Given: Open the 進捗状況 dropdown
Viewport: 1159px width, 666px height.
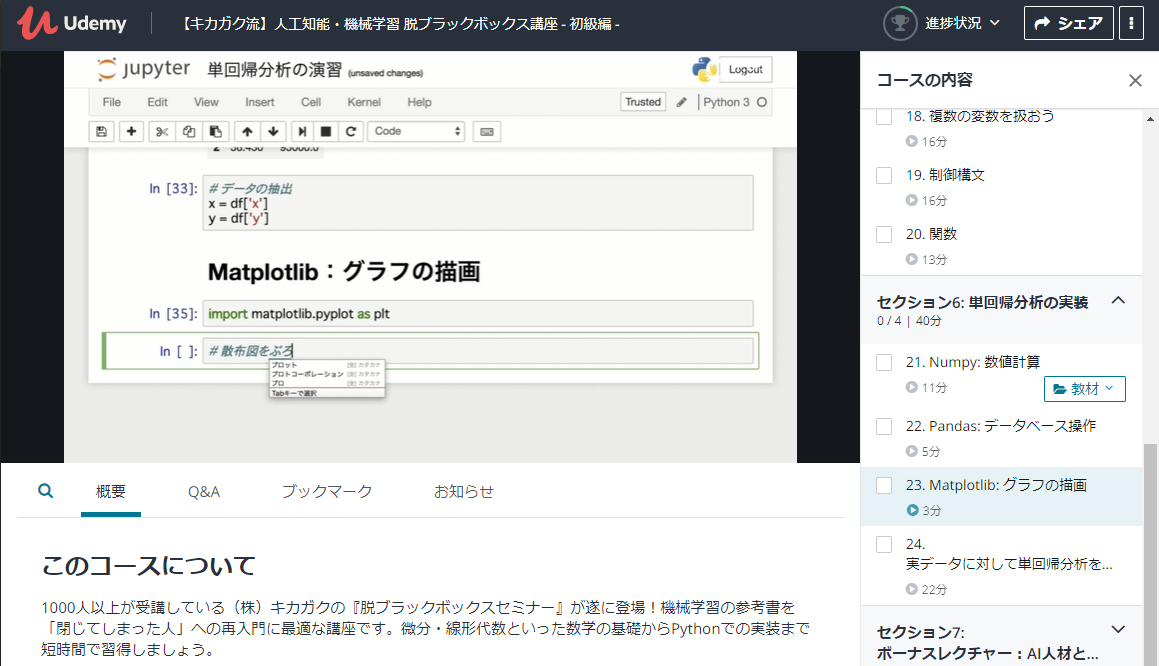Looking at the screenshot, I should 962,24.
